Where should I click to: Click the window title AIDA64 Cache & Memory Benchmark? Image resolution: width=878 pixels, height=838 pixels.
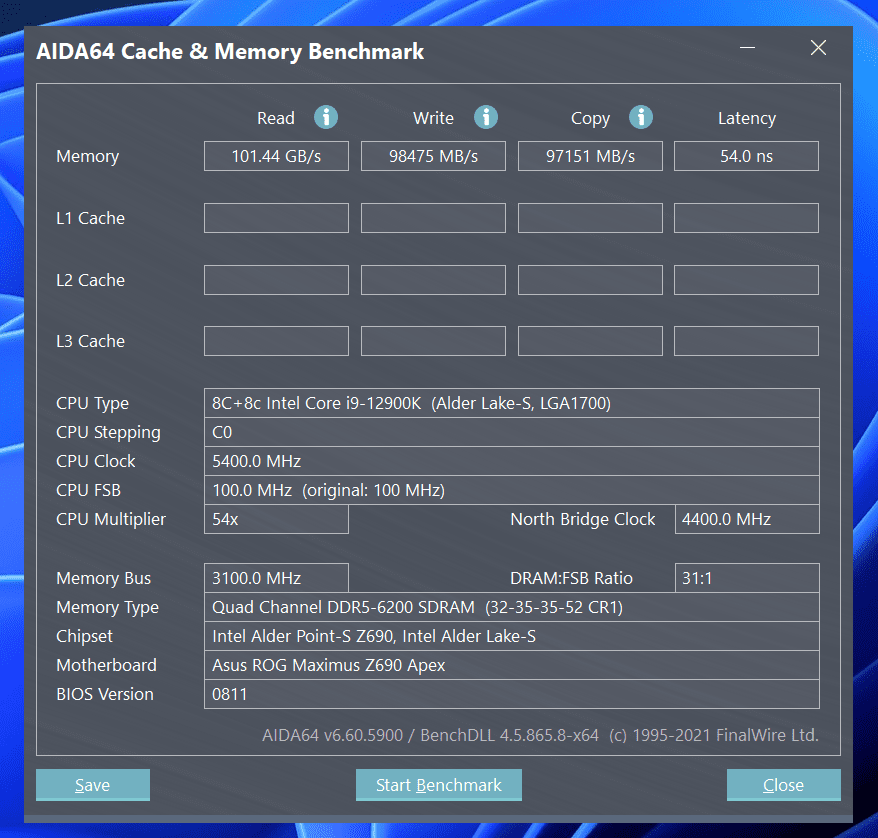click(x=230, y=52)
